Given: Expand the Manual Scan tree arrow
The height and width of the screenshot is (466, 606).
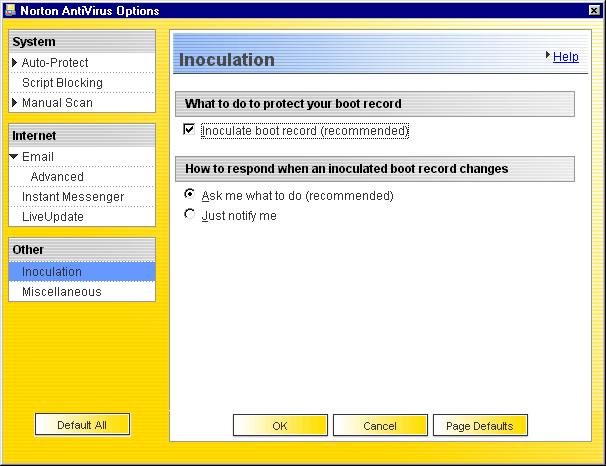Looking at the screenshot, I should pos(15,103).
